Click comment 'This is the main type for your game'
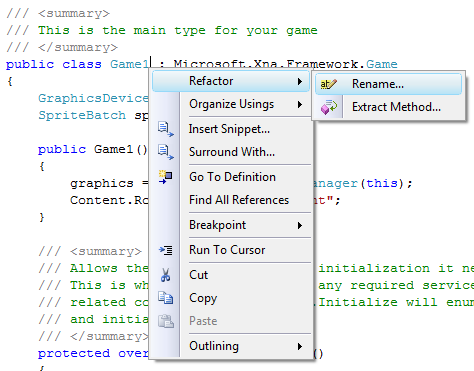This screenshot has height=371, width=474. (x=178, y=30)
